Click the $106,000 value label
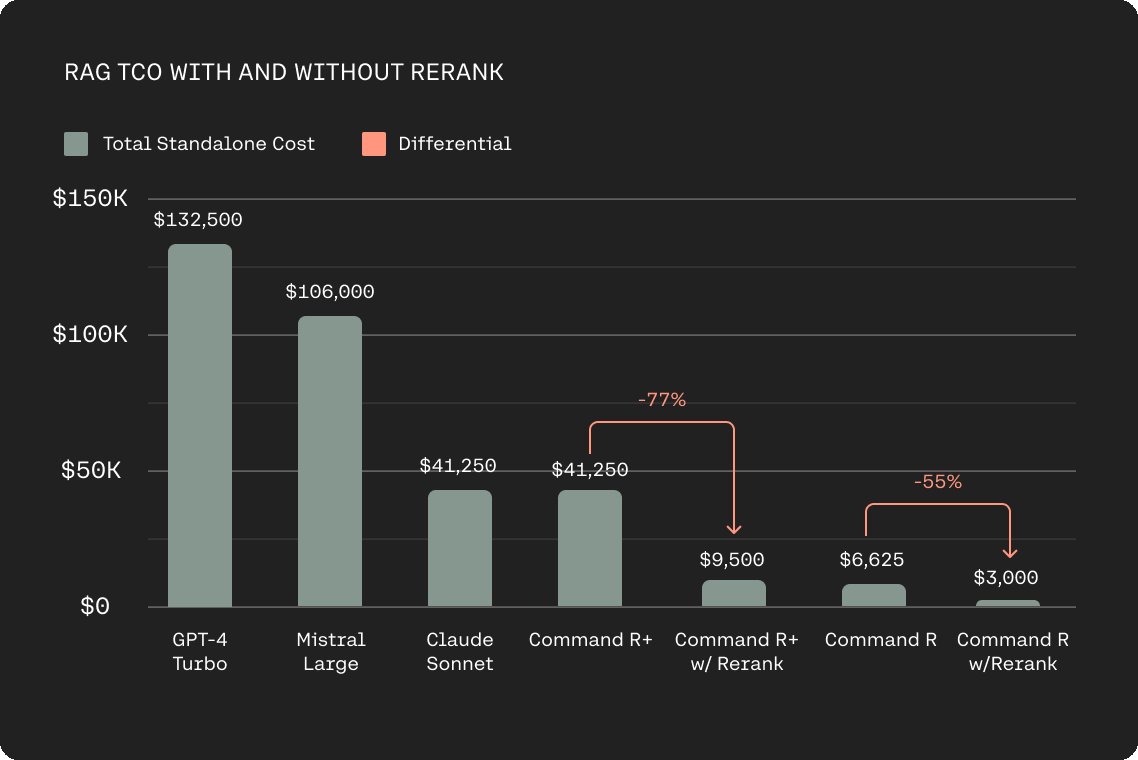The width and height of the screenshot is (1138, 760). coord(330,292)
